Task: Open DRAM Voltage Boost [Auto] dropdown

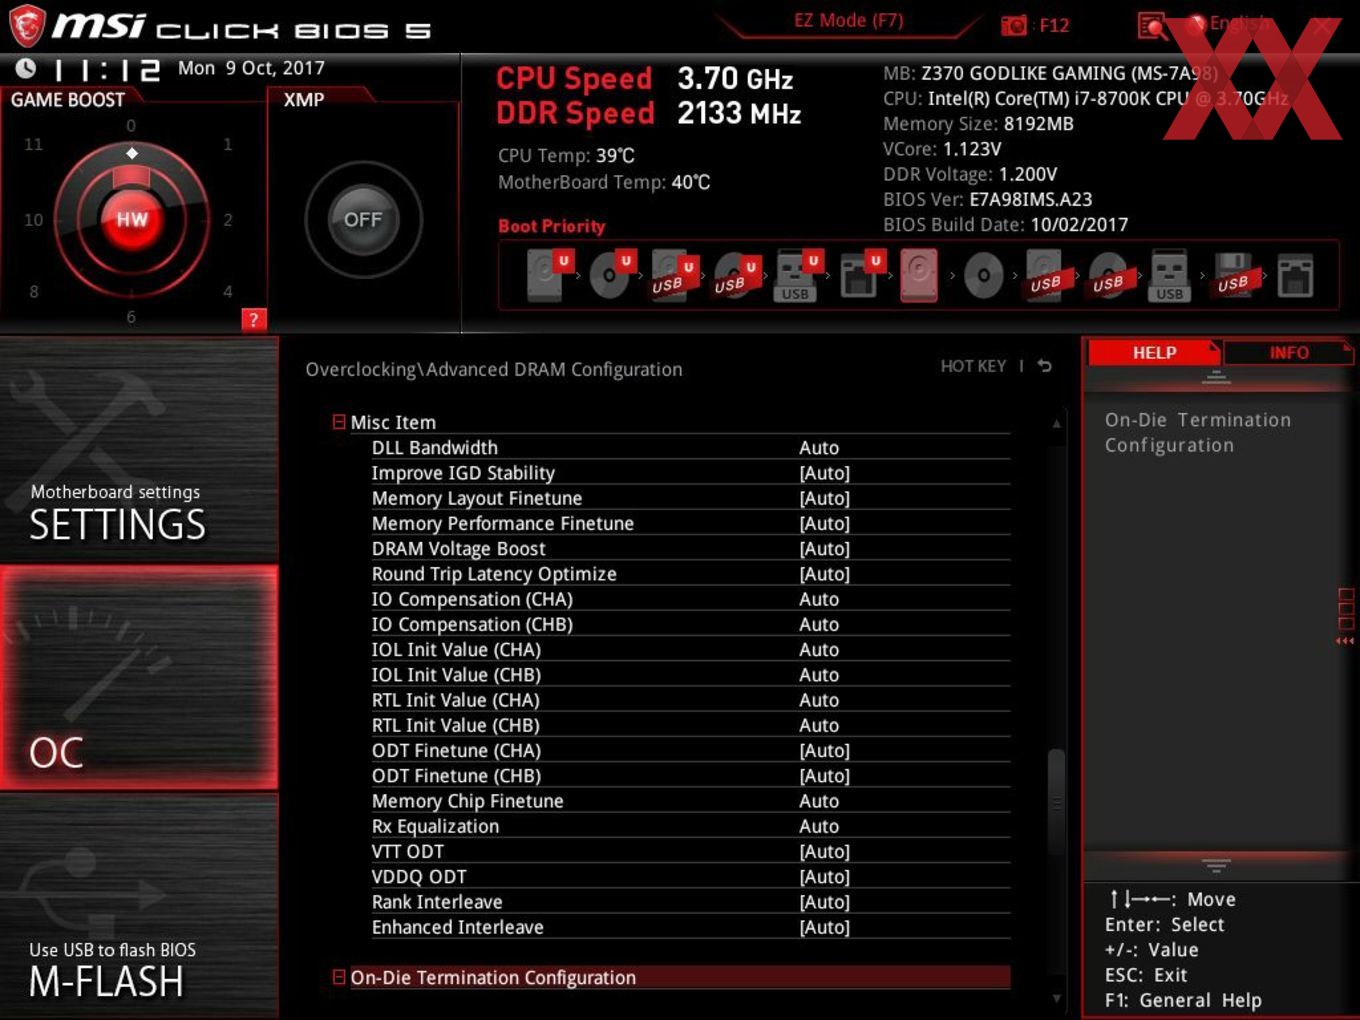Action: [x=824, y=548]
